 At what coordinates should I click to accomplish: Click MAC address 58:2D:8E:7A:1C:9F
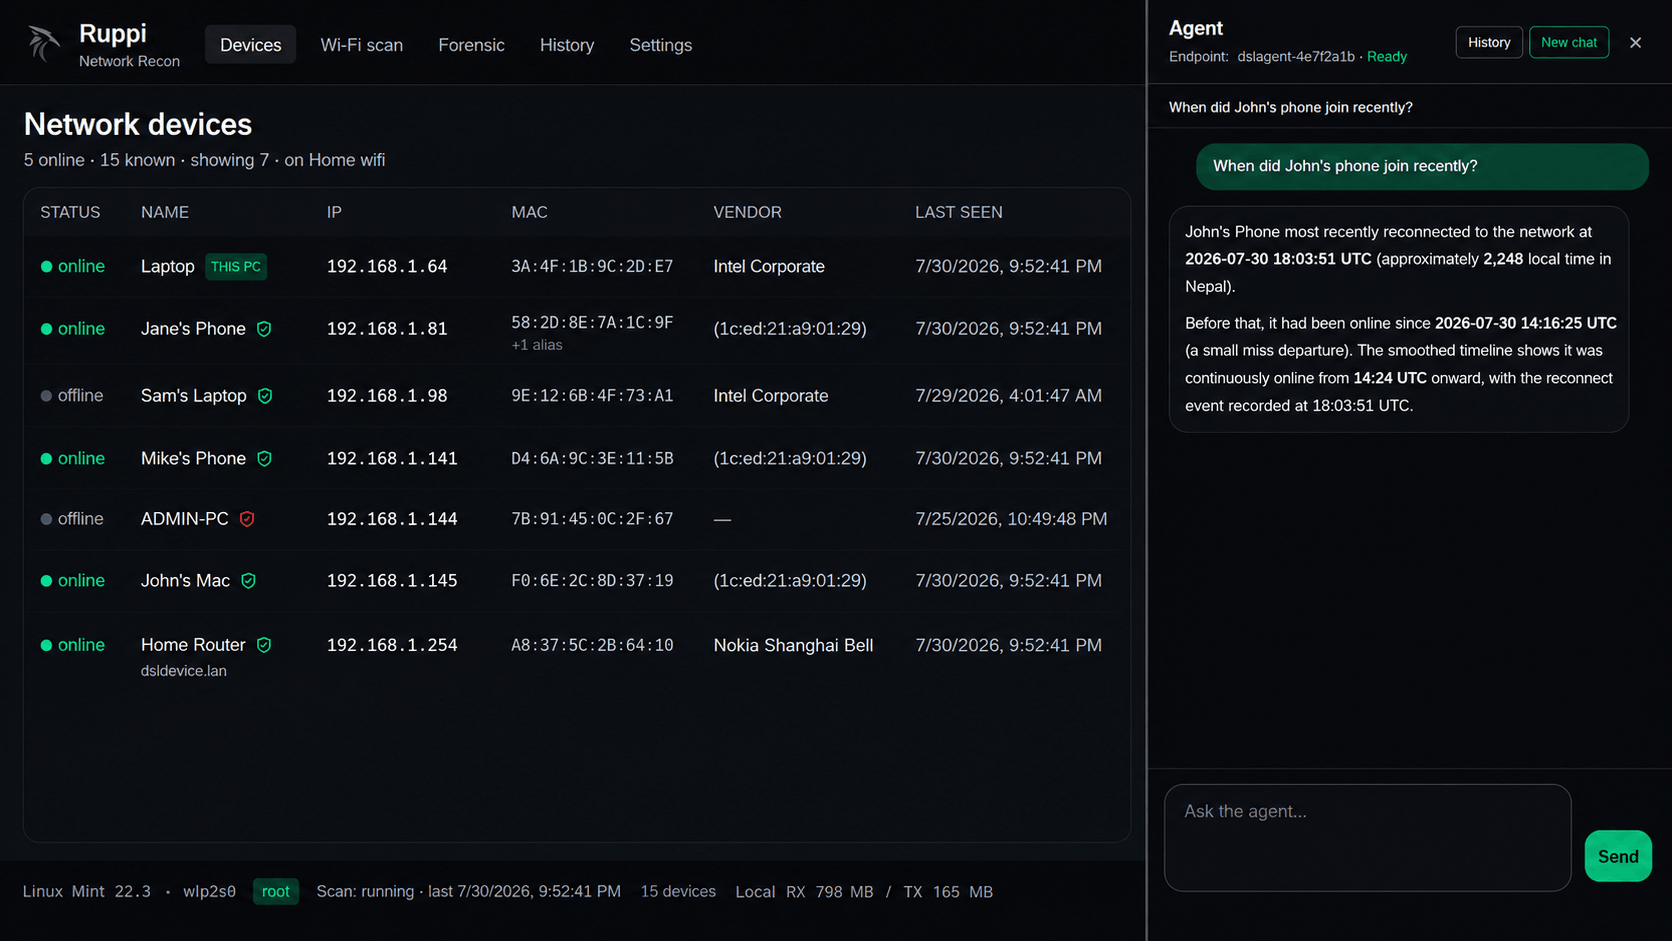[592, 323]
